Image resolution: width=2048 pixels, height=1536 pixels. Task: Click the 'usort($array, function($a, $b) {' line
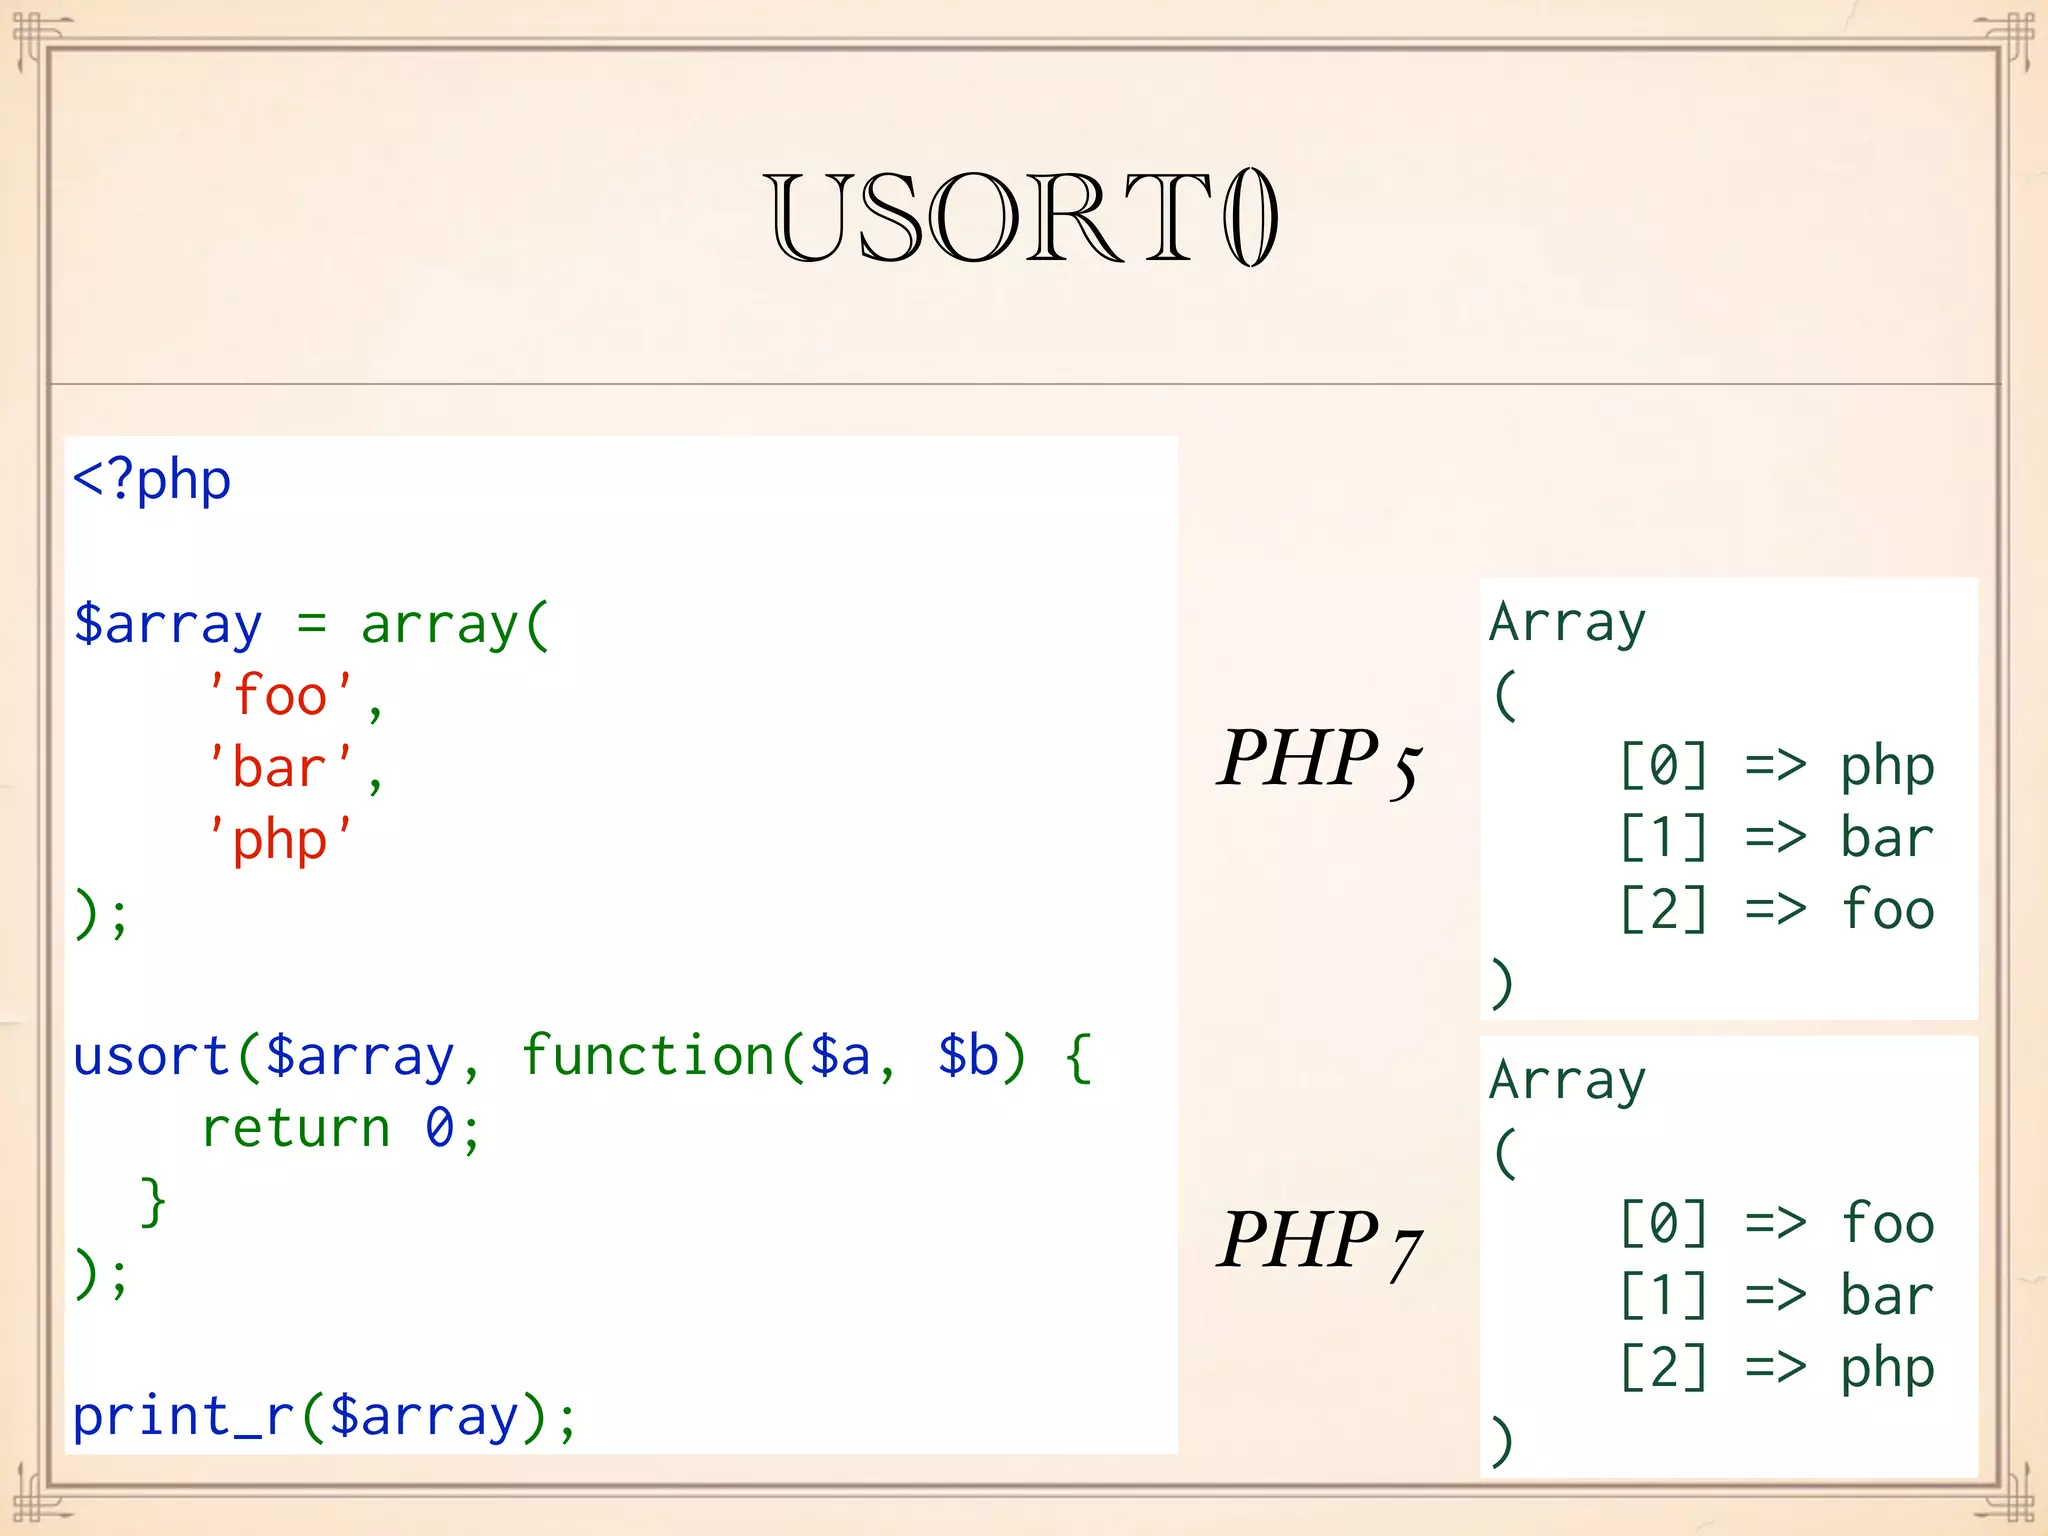(x=583, y=1057)
